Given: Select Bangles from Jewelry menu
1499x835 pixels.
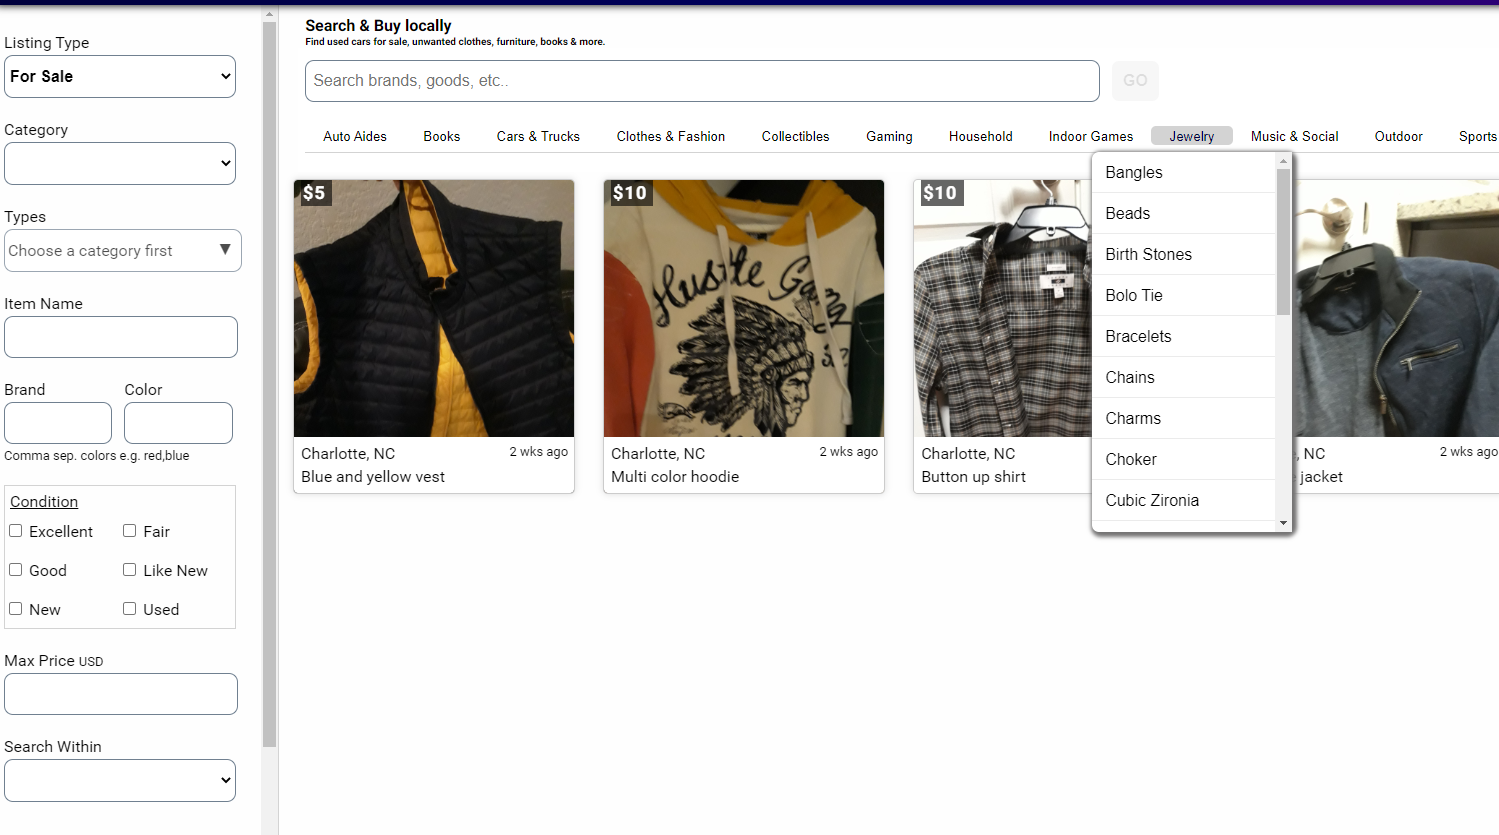Looking at the screenshot, I should [x=1184, y=173].
